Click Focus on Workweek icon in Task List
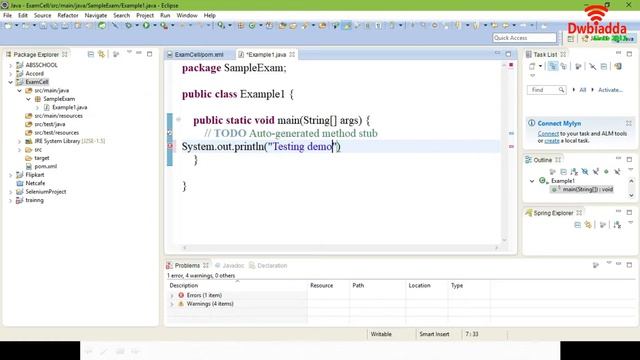 click(578, 66)
